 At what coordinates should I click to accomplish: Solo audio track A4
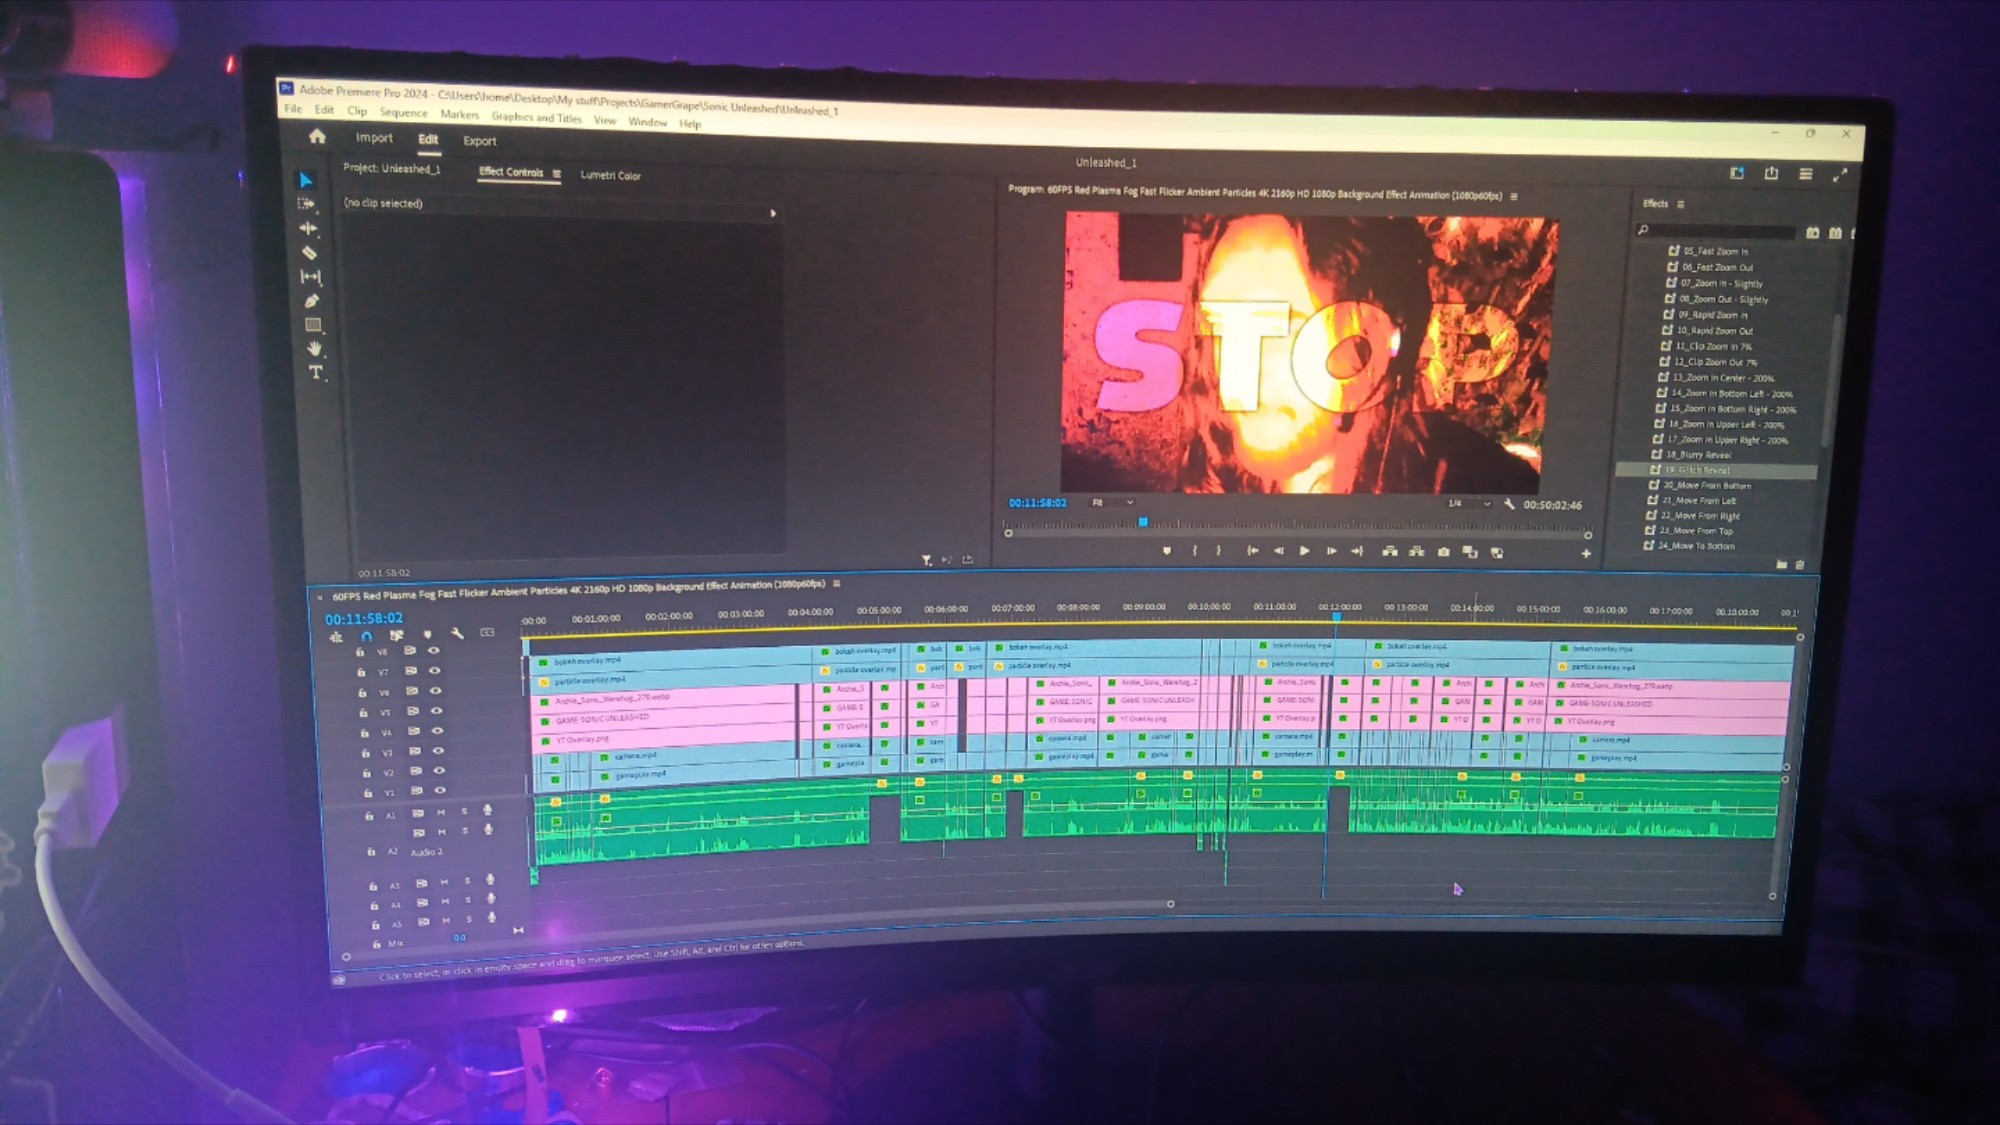tap(467, 901)
